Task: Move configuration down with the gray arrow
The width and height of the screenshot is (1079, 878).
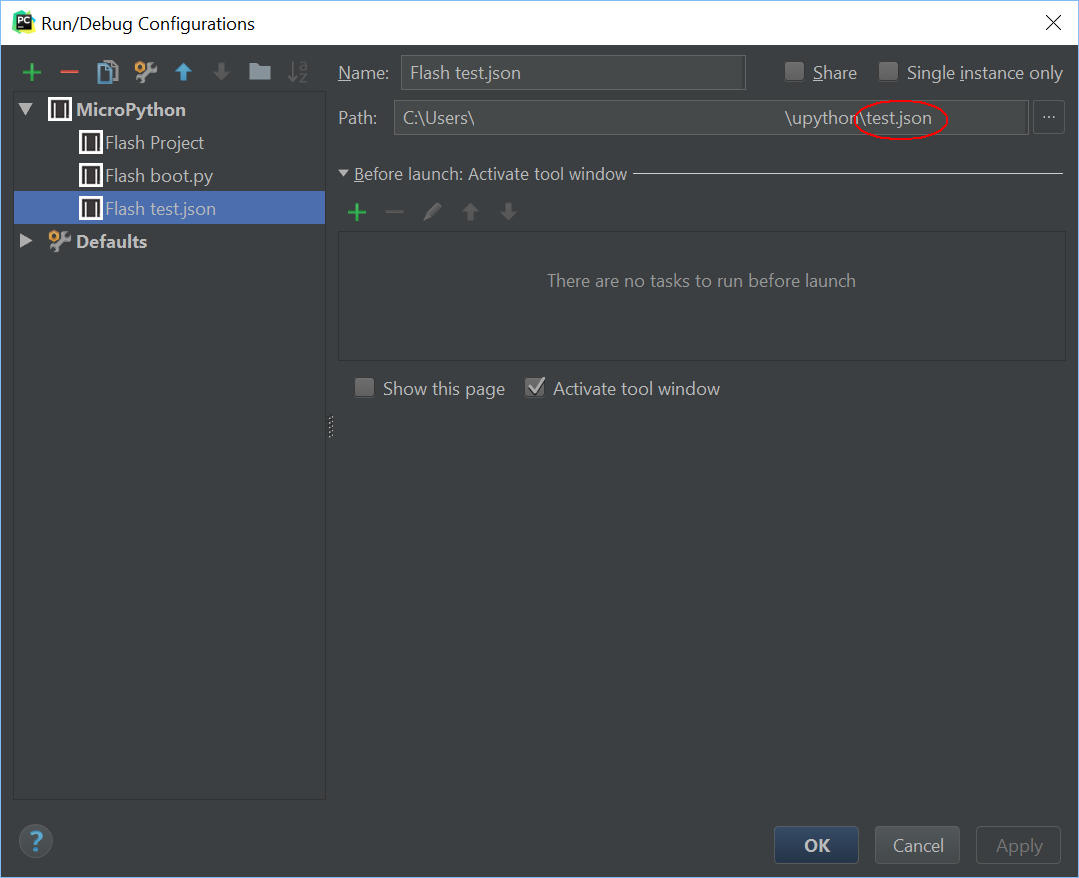Action: coord(221,72)
